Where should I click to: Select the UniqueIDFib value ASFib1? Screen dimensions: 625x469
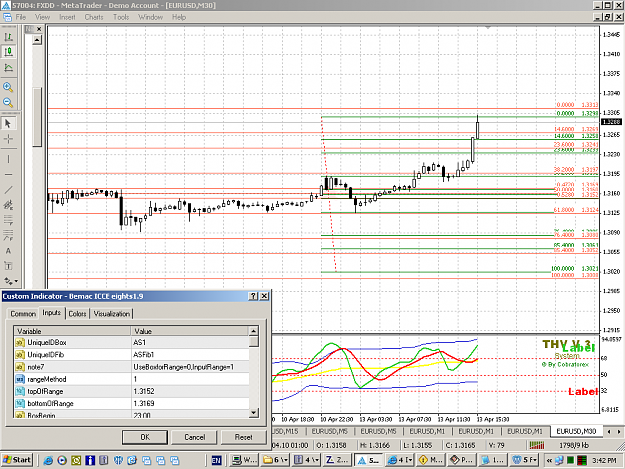191,355
